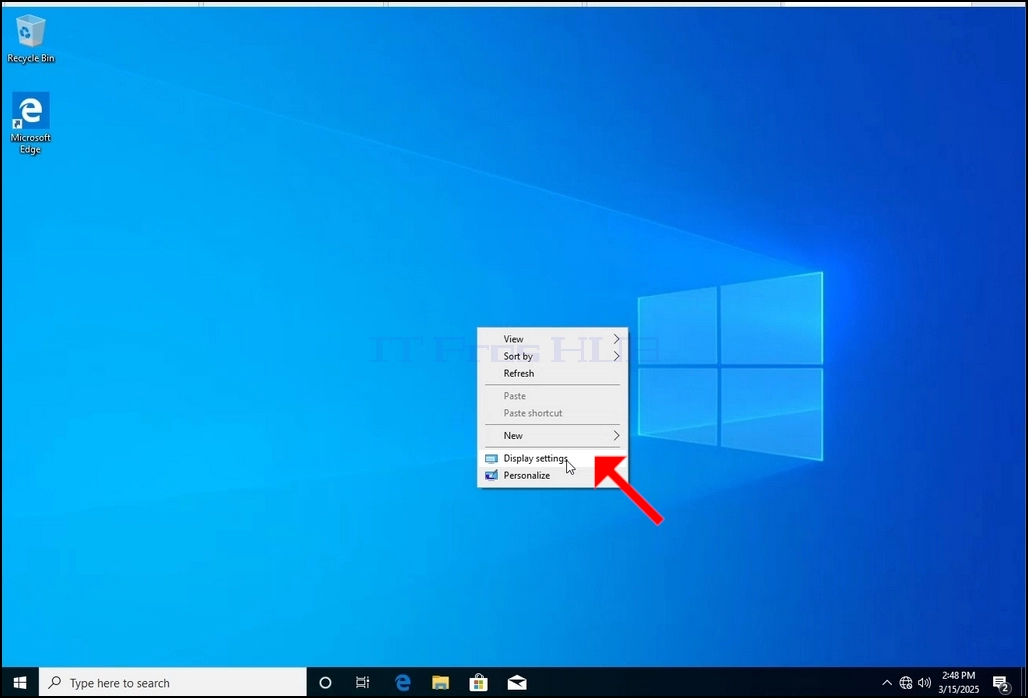Expand the New submenu
Image resolution: width=1028 pixels, height=698 pixels.
[x=552, y=435]
